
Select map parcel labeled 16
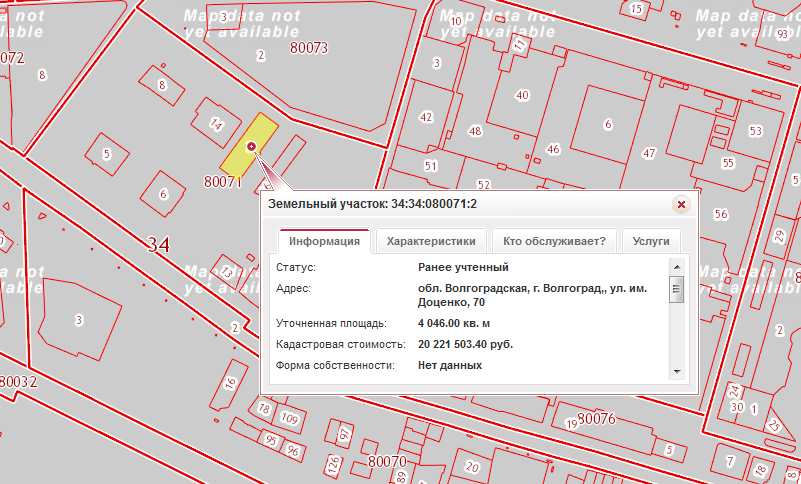coord(230,383)
